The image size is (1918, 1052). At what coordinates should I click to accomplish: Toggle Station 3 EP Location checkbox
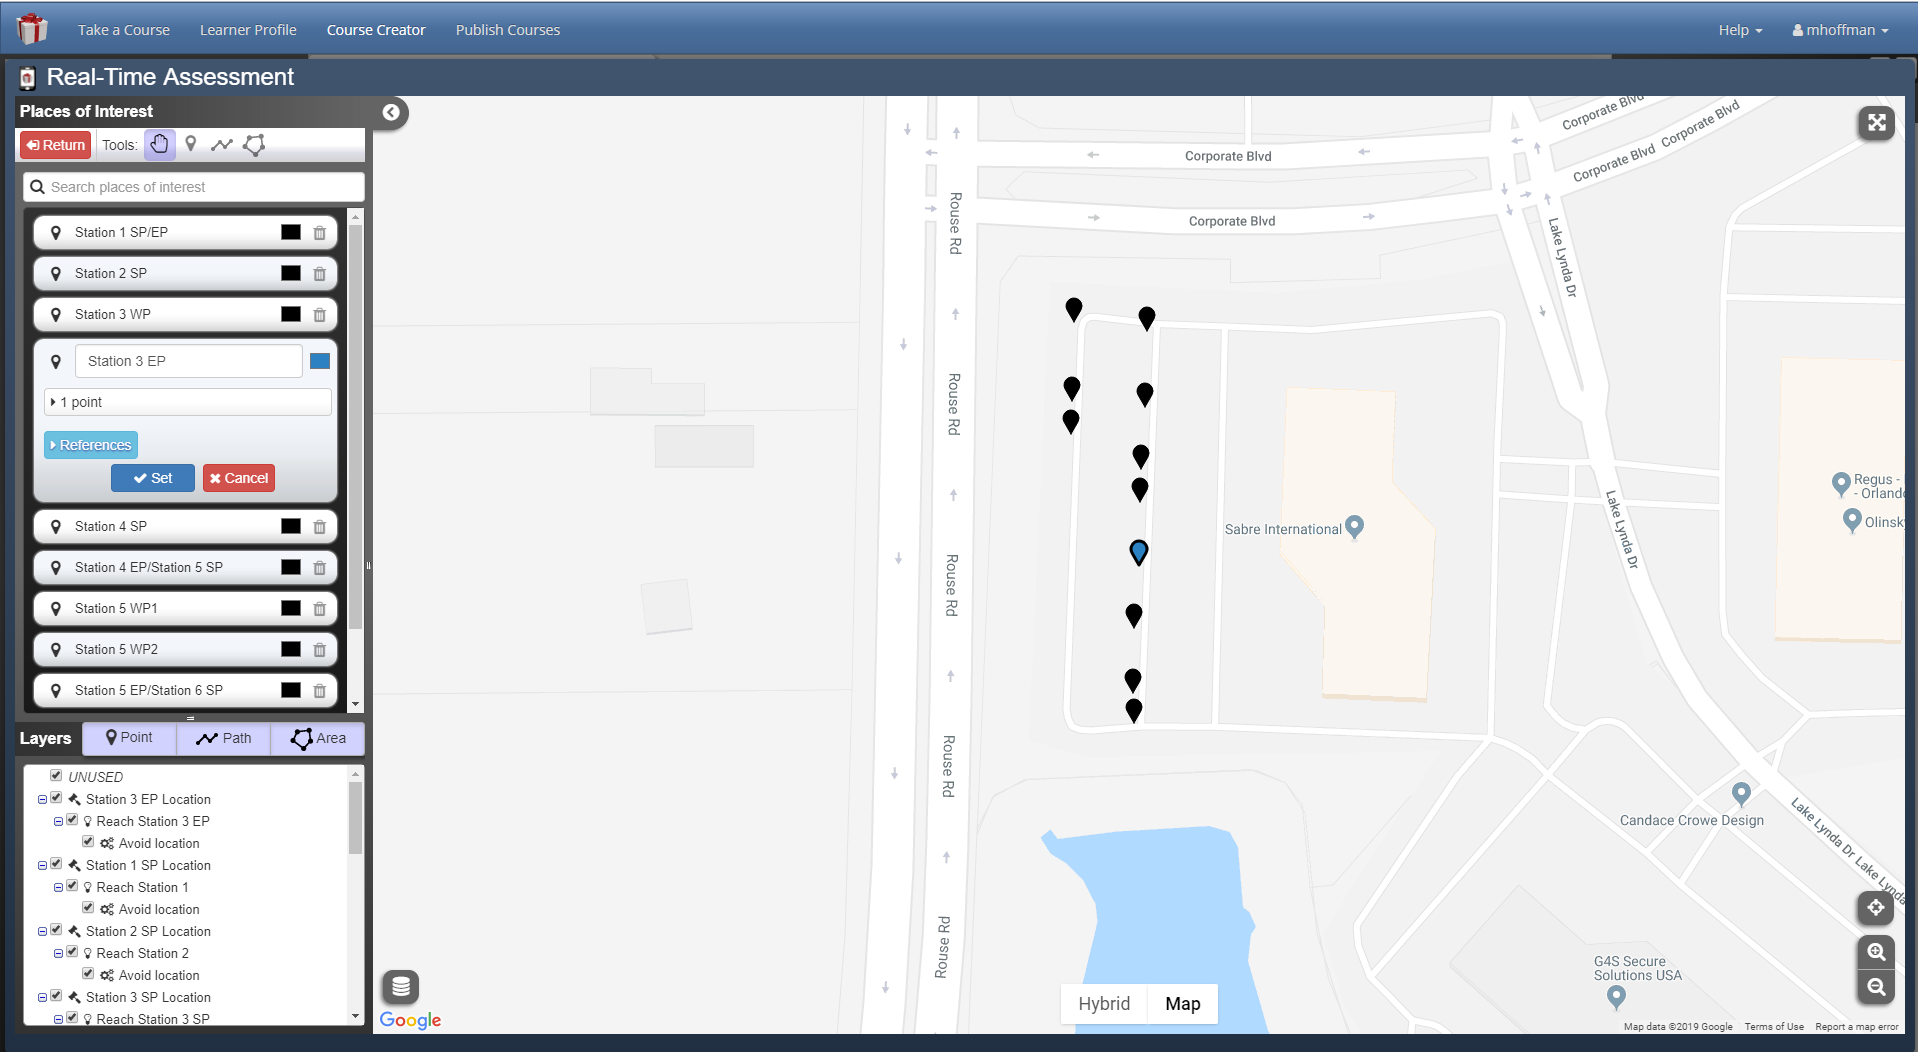point(57,798)
